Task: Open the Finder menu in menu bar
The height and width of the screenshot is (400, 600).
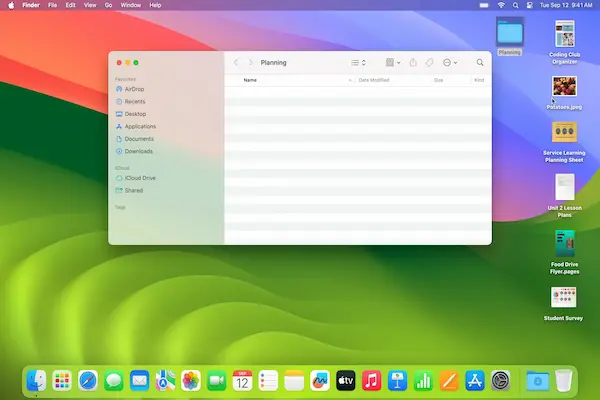Action: click(31, 5)
